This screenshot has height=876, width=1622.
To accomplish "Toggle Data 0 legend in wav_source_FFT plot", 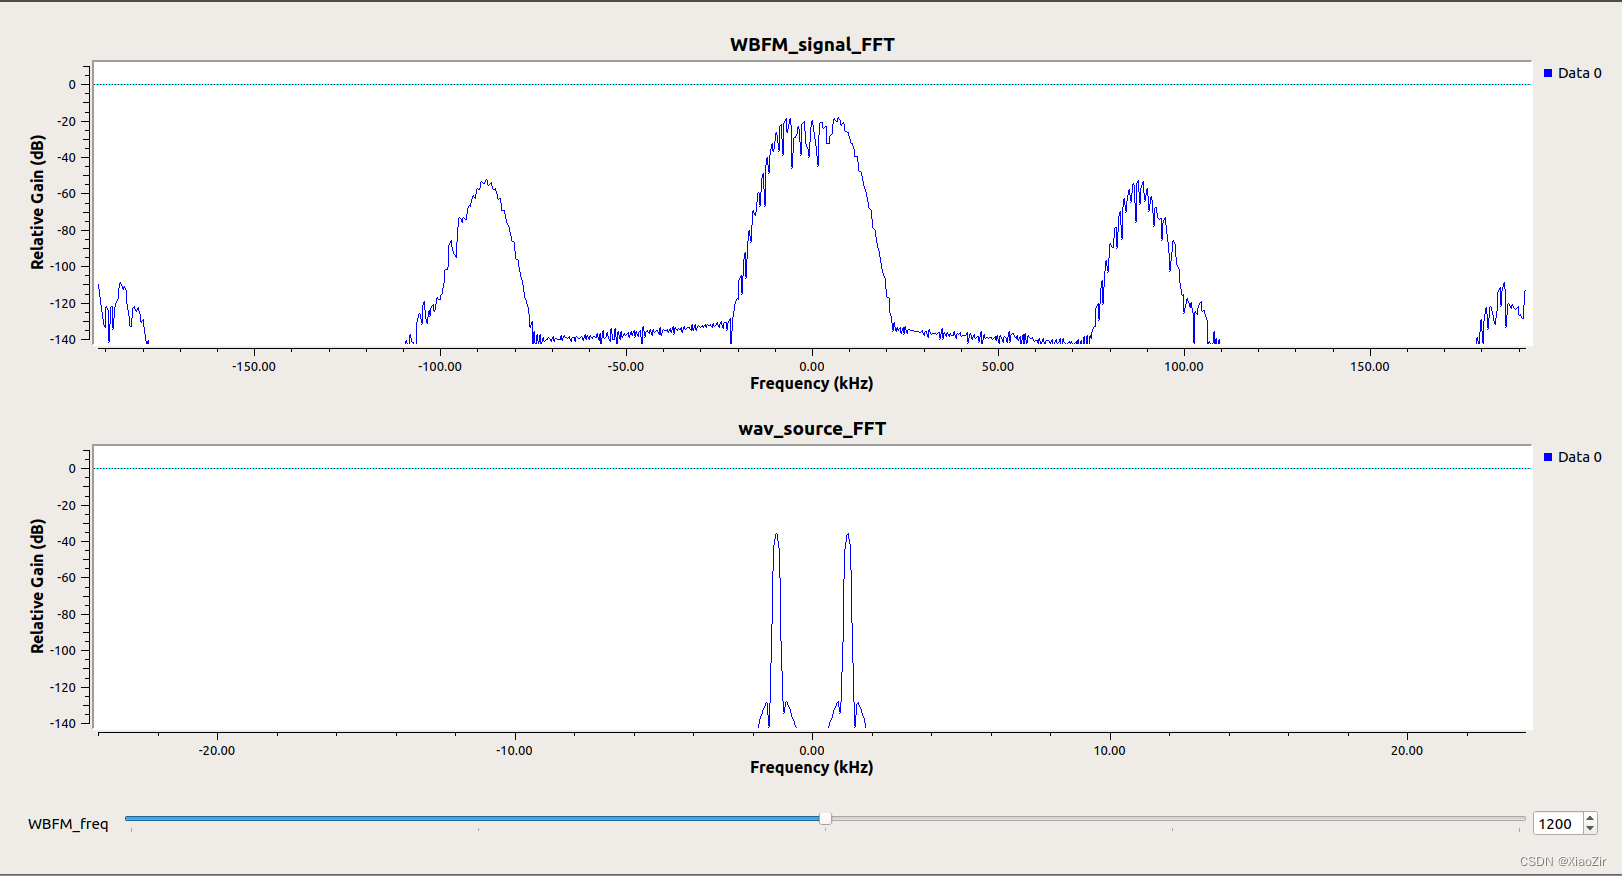I will click(x=1572, y=457).
